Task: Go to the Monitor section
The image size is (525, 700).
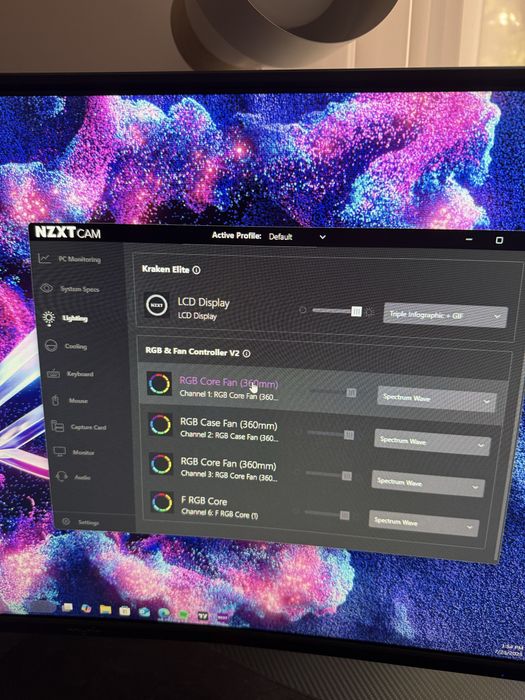Action: point(74,452)
